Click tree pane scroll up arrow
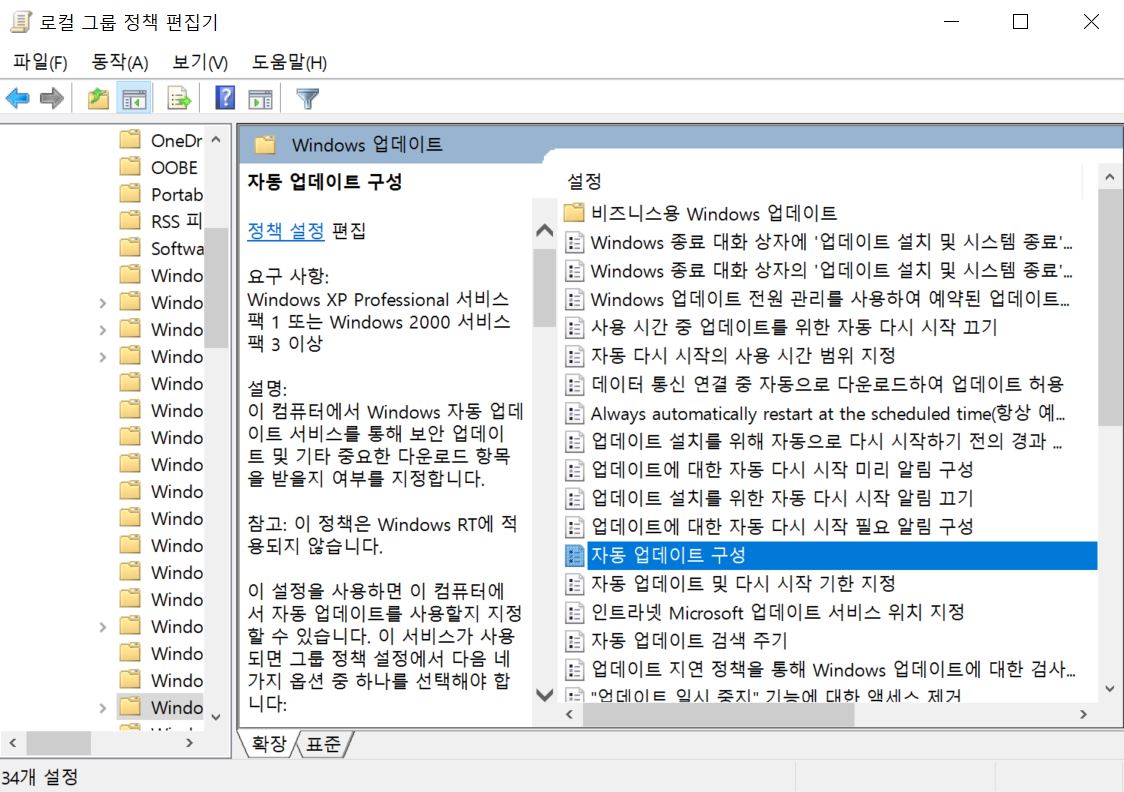The height and width of the screenshot is (792, 1124). (x=216, y=140)
